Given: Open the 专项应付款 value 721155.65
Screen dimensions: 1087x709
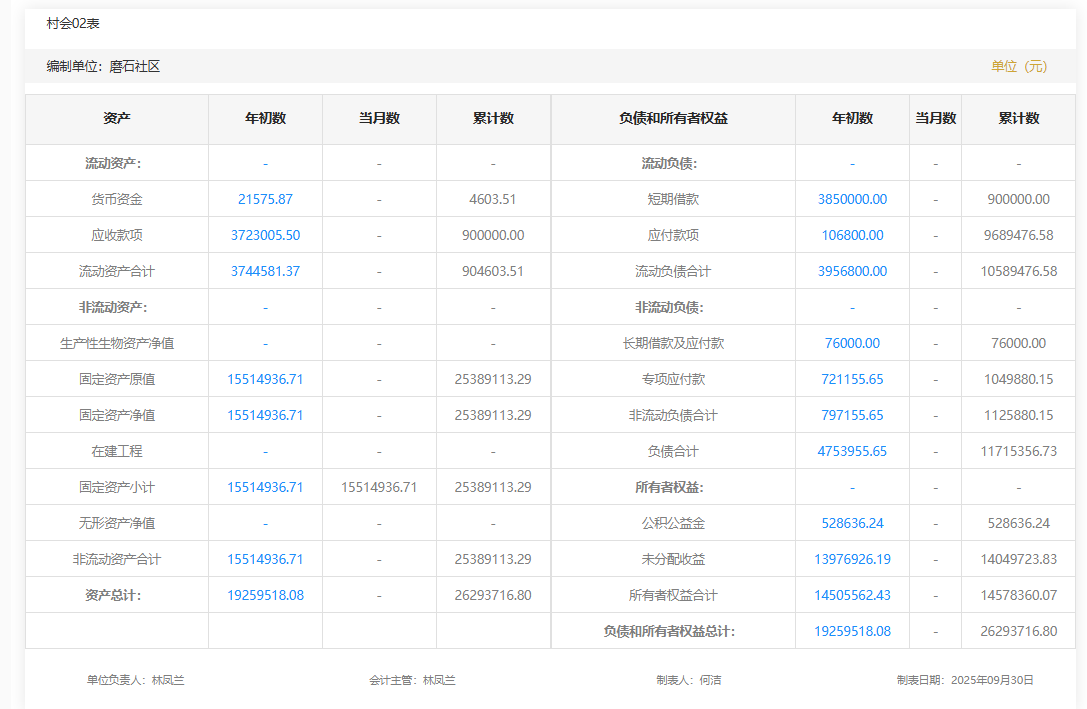Looking at the screenshot, I should tap(852, 379).
